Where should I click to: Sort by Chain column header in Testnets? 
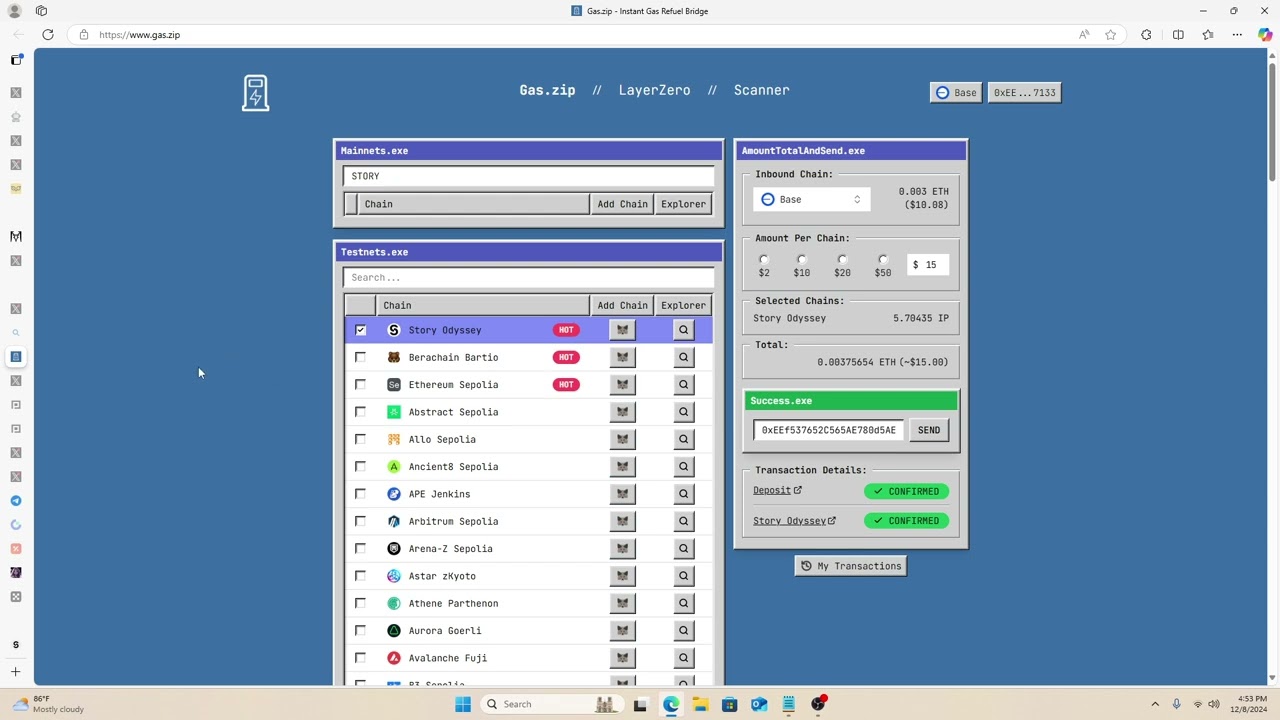[x=483, y=306]
